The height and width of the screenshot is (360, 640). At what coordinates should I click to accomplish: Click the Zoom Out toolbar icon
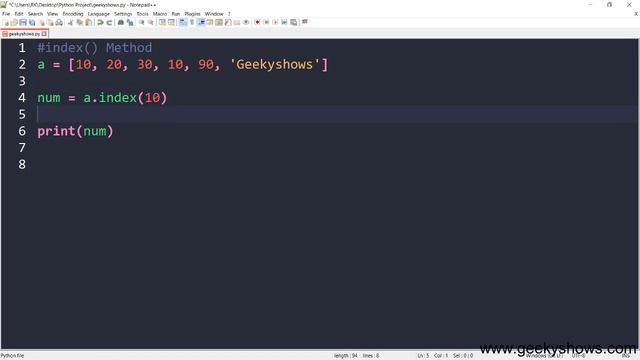pos(150,22)
